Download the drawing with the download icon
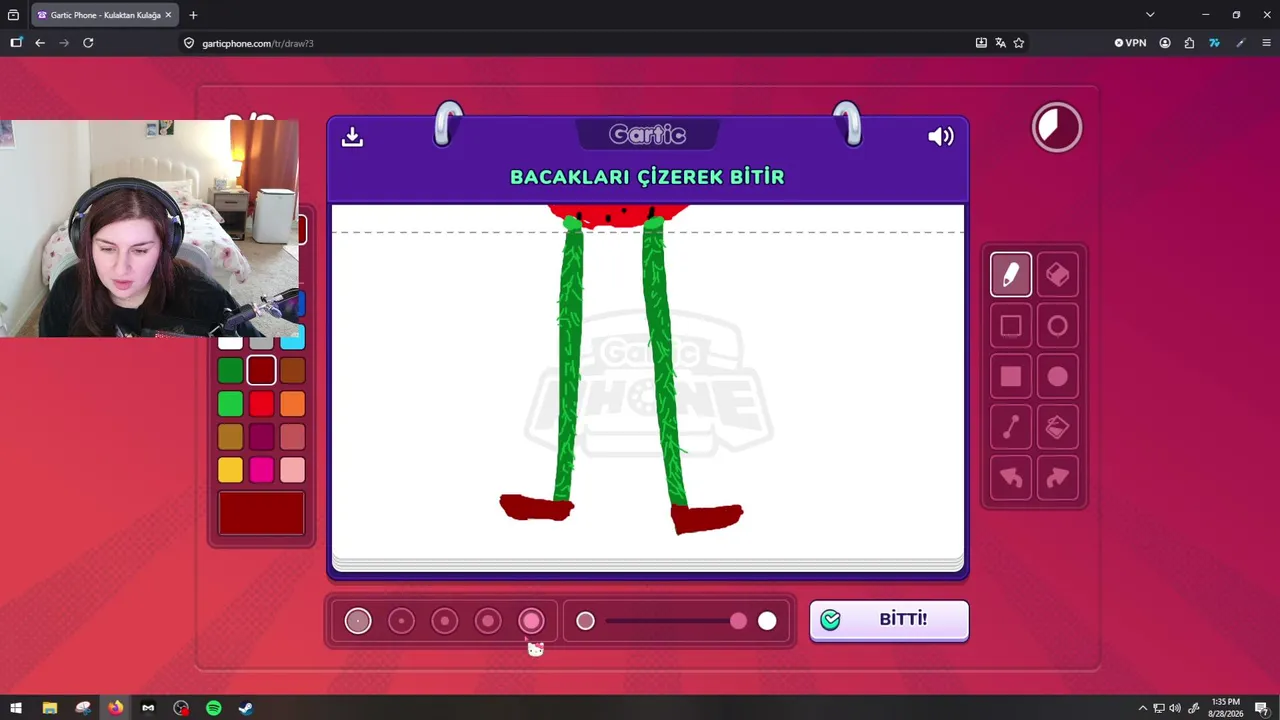 click(352, 137)
